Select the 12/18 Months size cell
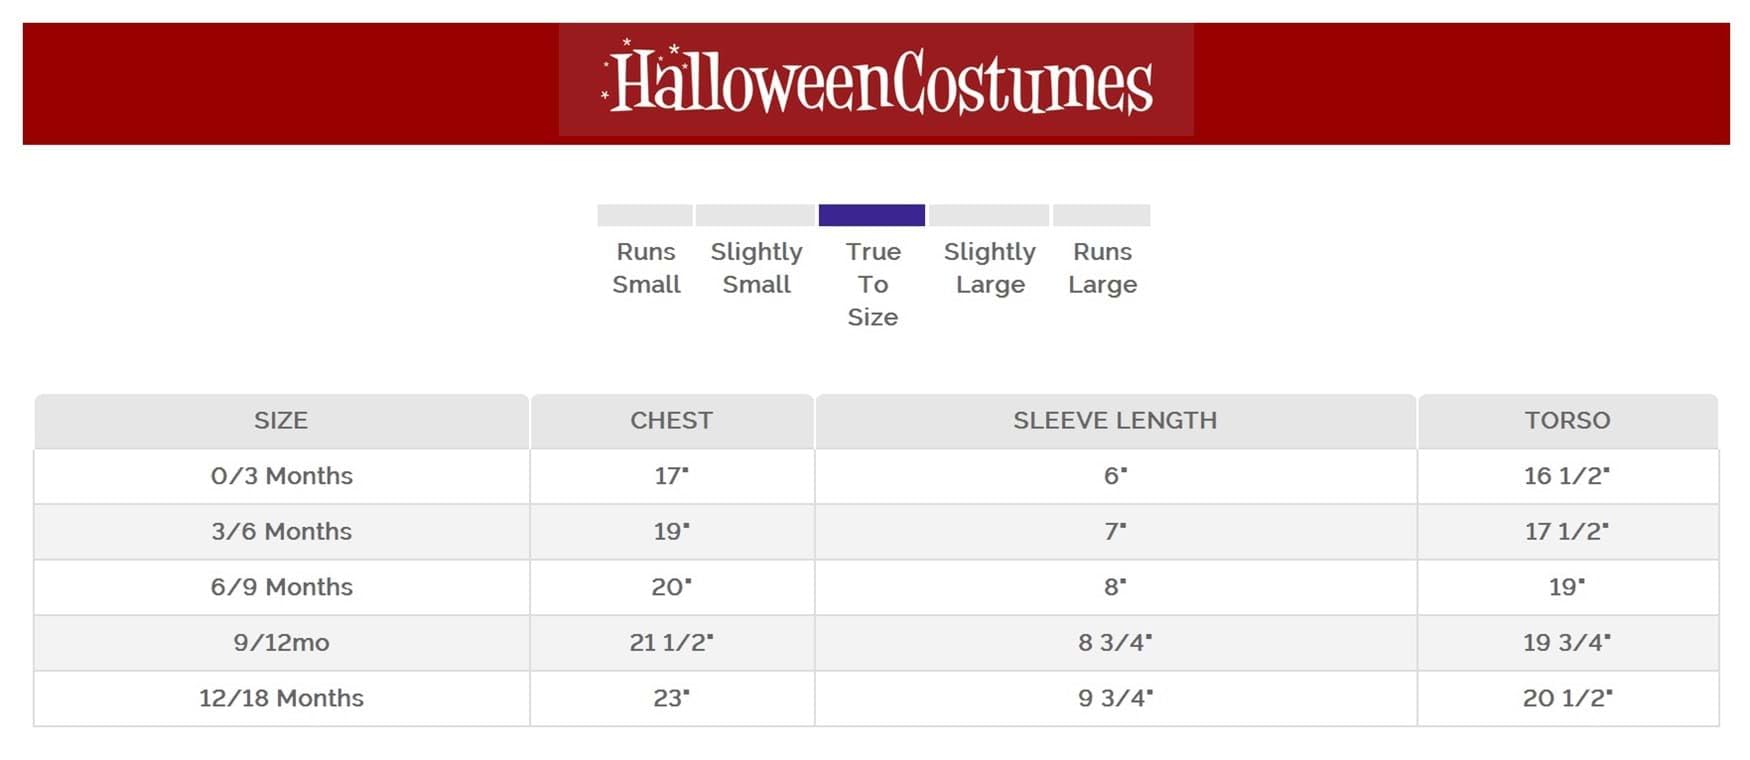This screenshot has width=1750, height=760. click(x=281, y=698)
